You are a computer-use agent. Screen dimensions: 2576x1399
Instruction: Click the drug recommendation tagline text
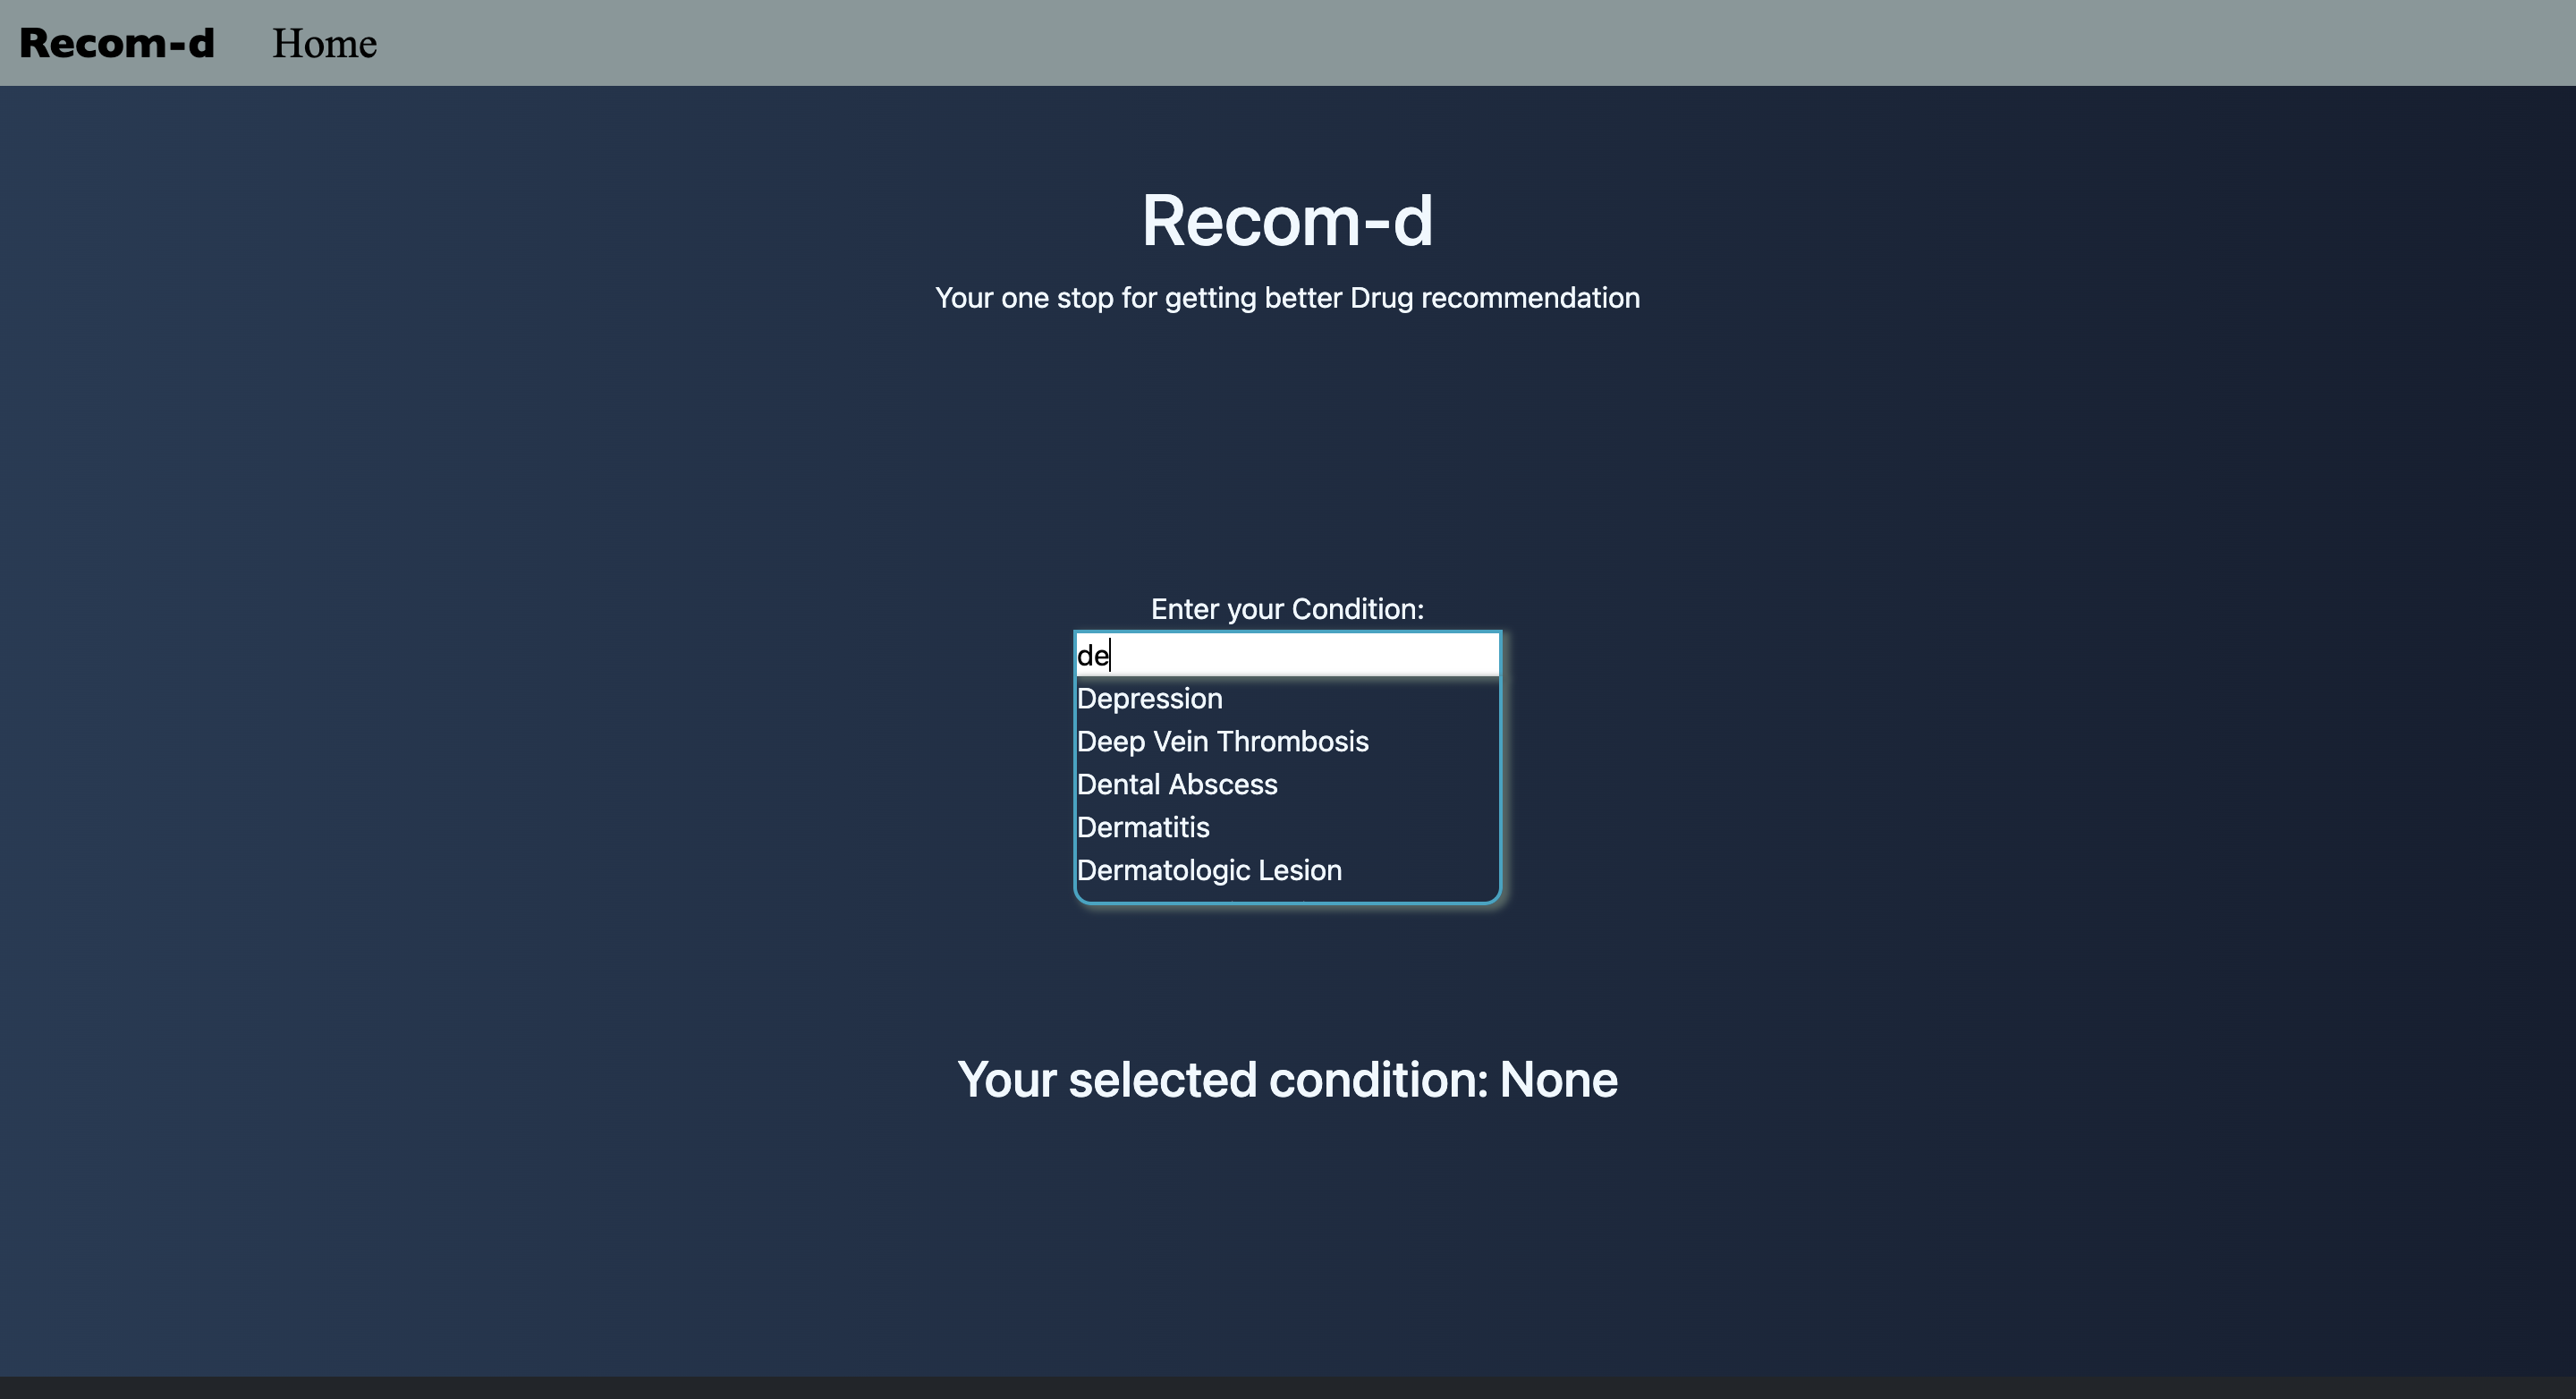pyautogui.click(x=1287, y=298)
